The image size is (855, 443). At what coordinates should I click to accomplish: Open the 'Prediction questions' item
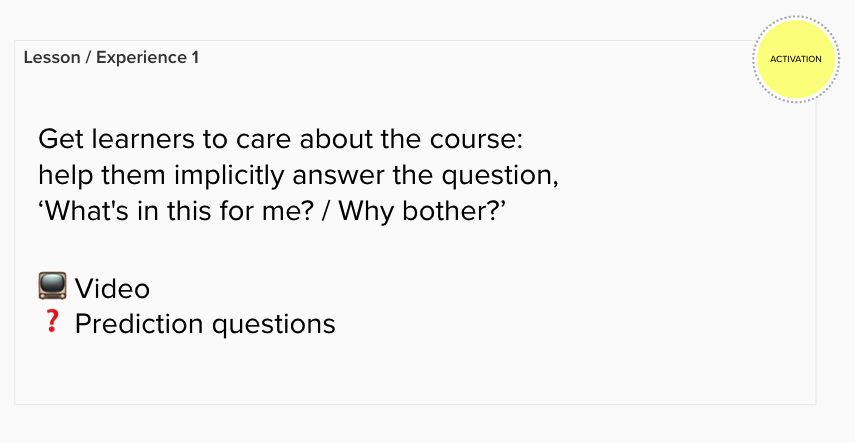[x=205, y=324]
